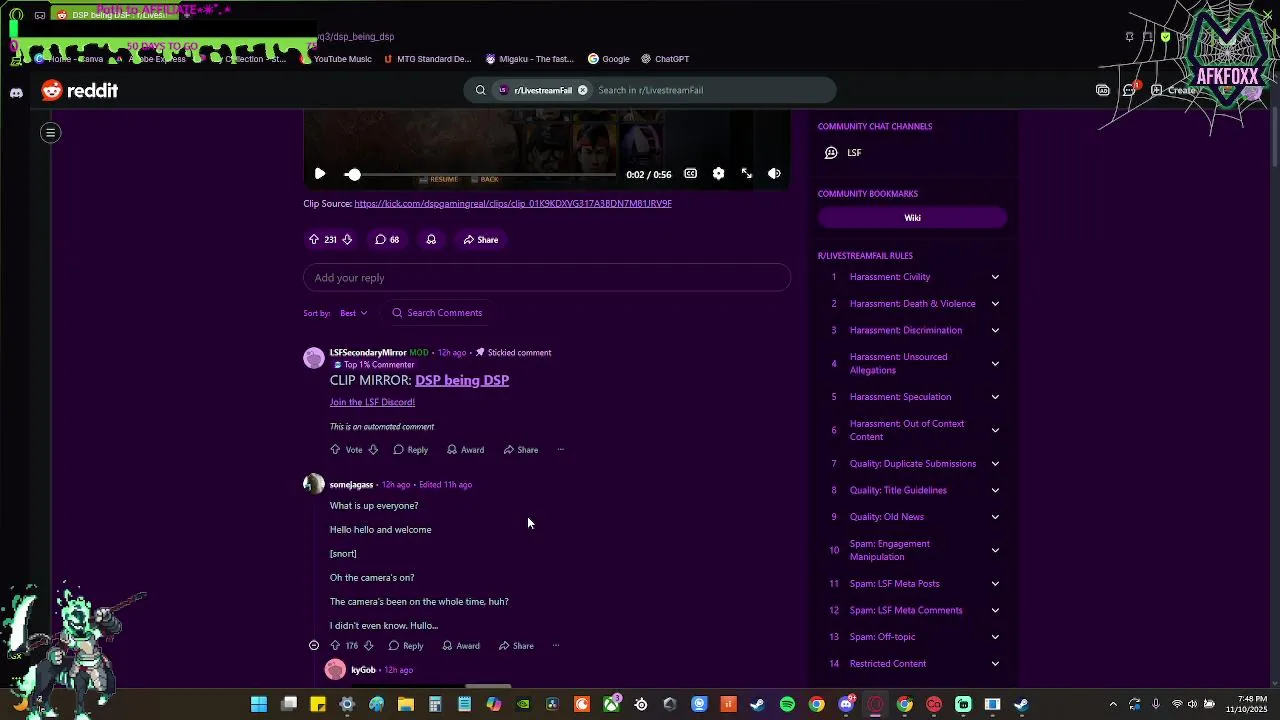Viewport: 1280px width, 720px height.
Task: Go to the Reddit home logo
Action: [80, 91]
